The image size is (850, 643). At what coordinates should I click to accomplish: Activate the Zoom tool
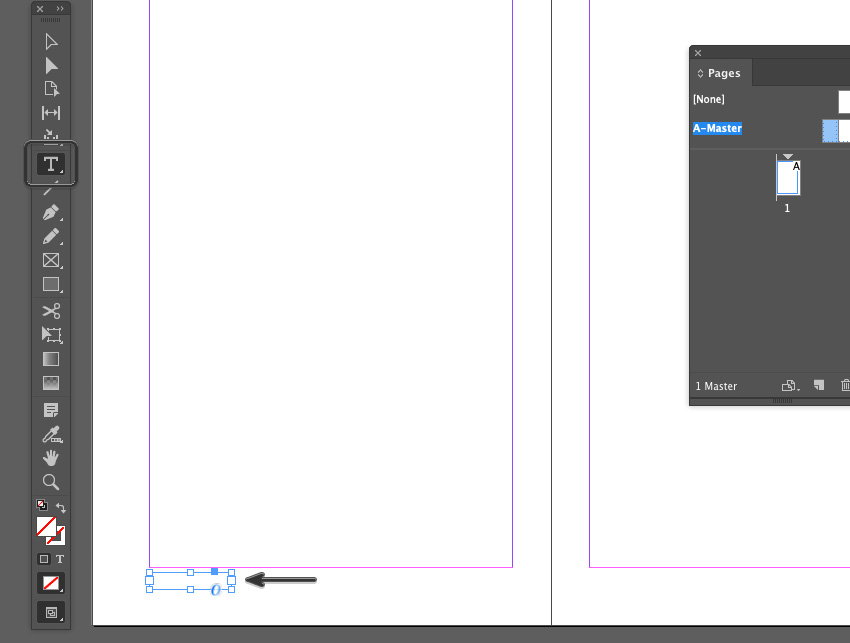point(50,482)
